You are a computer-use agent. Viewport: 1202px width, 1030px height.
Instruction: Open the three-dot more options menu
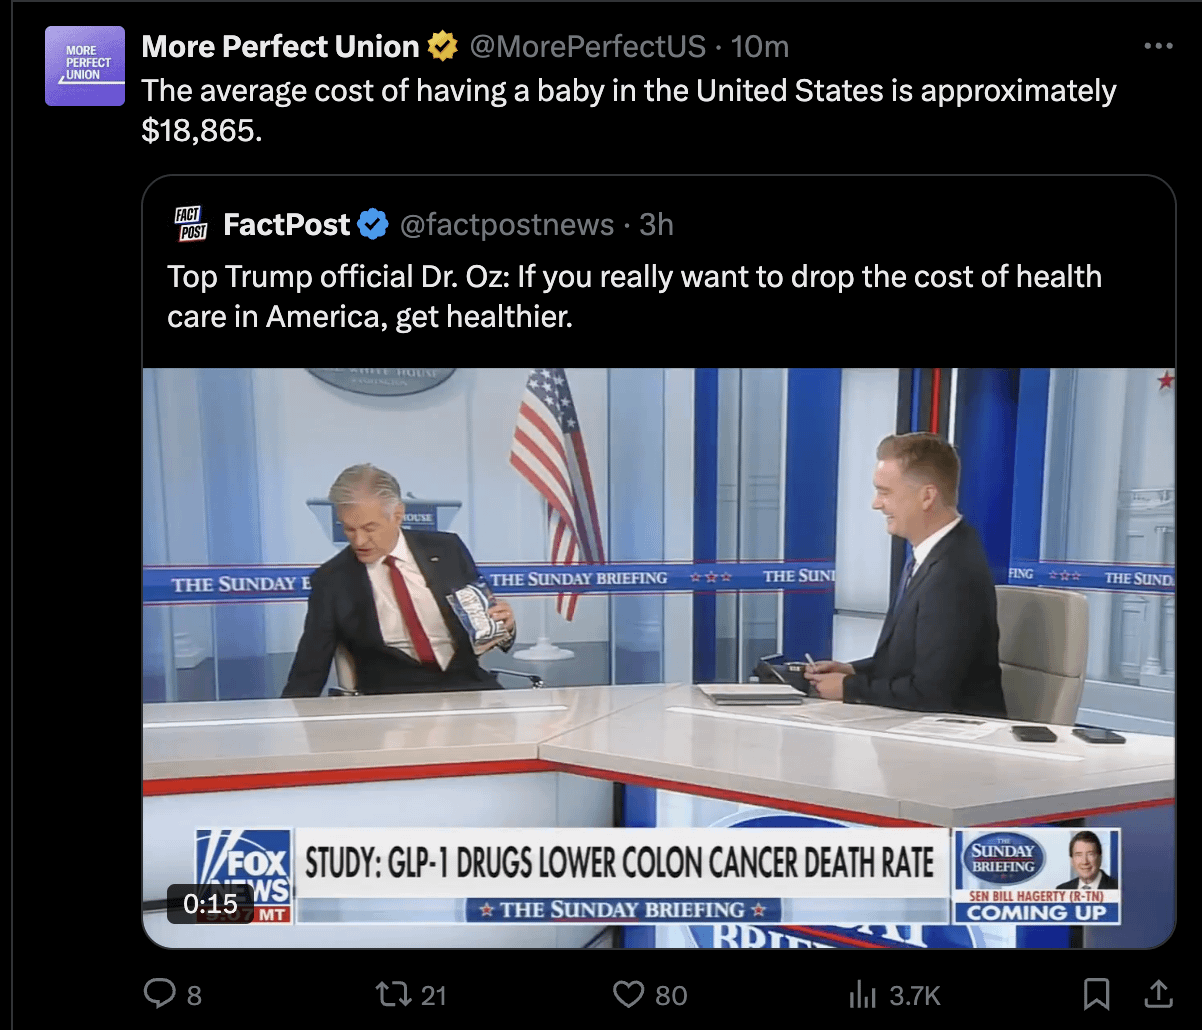click(1157, 46)
